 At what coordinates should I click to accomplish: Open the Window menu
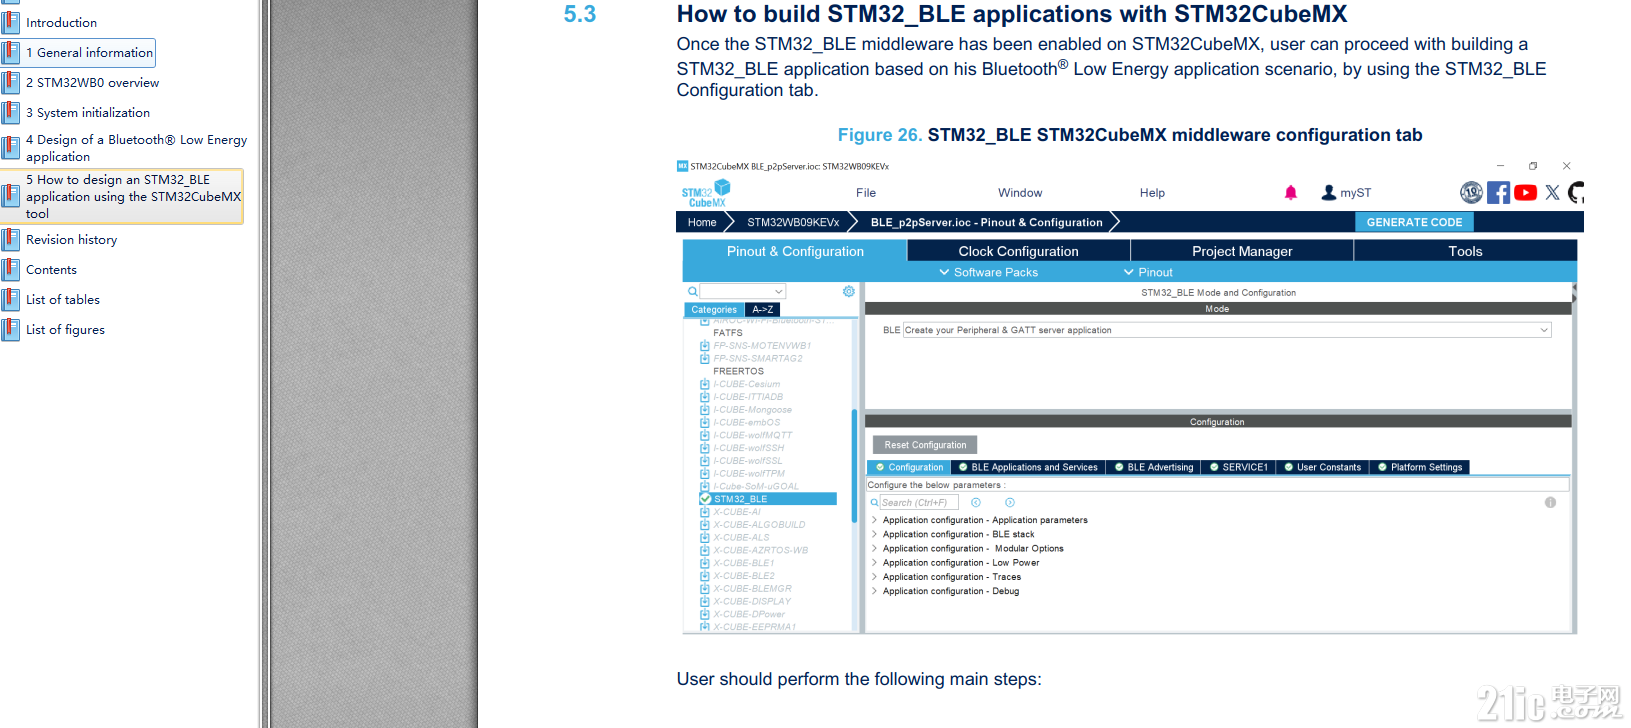1020,193
